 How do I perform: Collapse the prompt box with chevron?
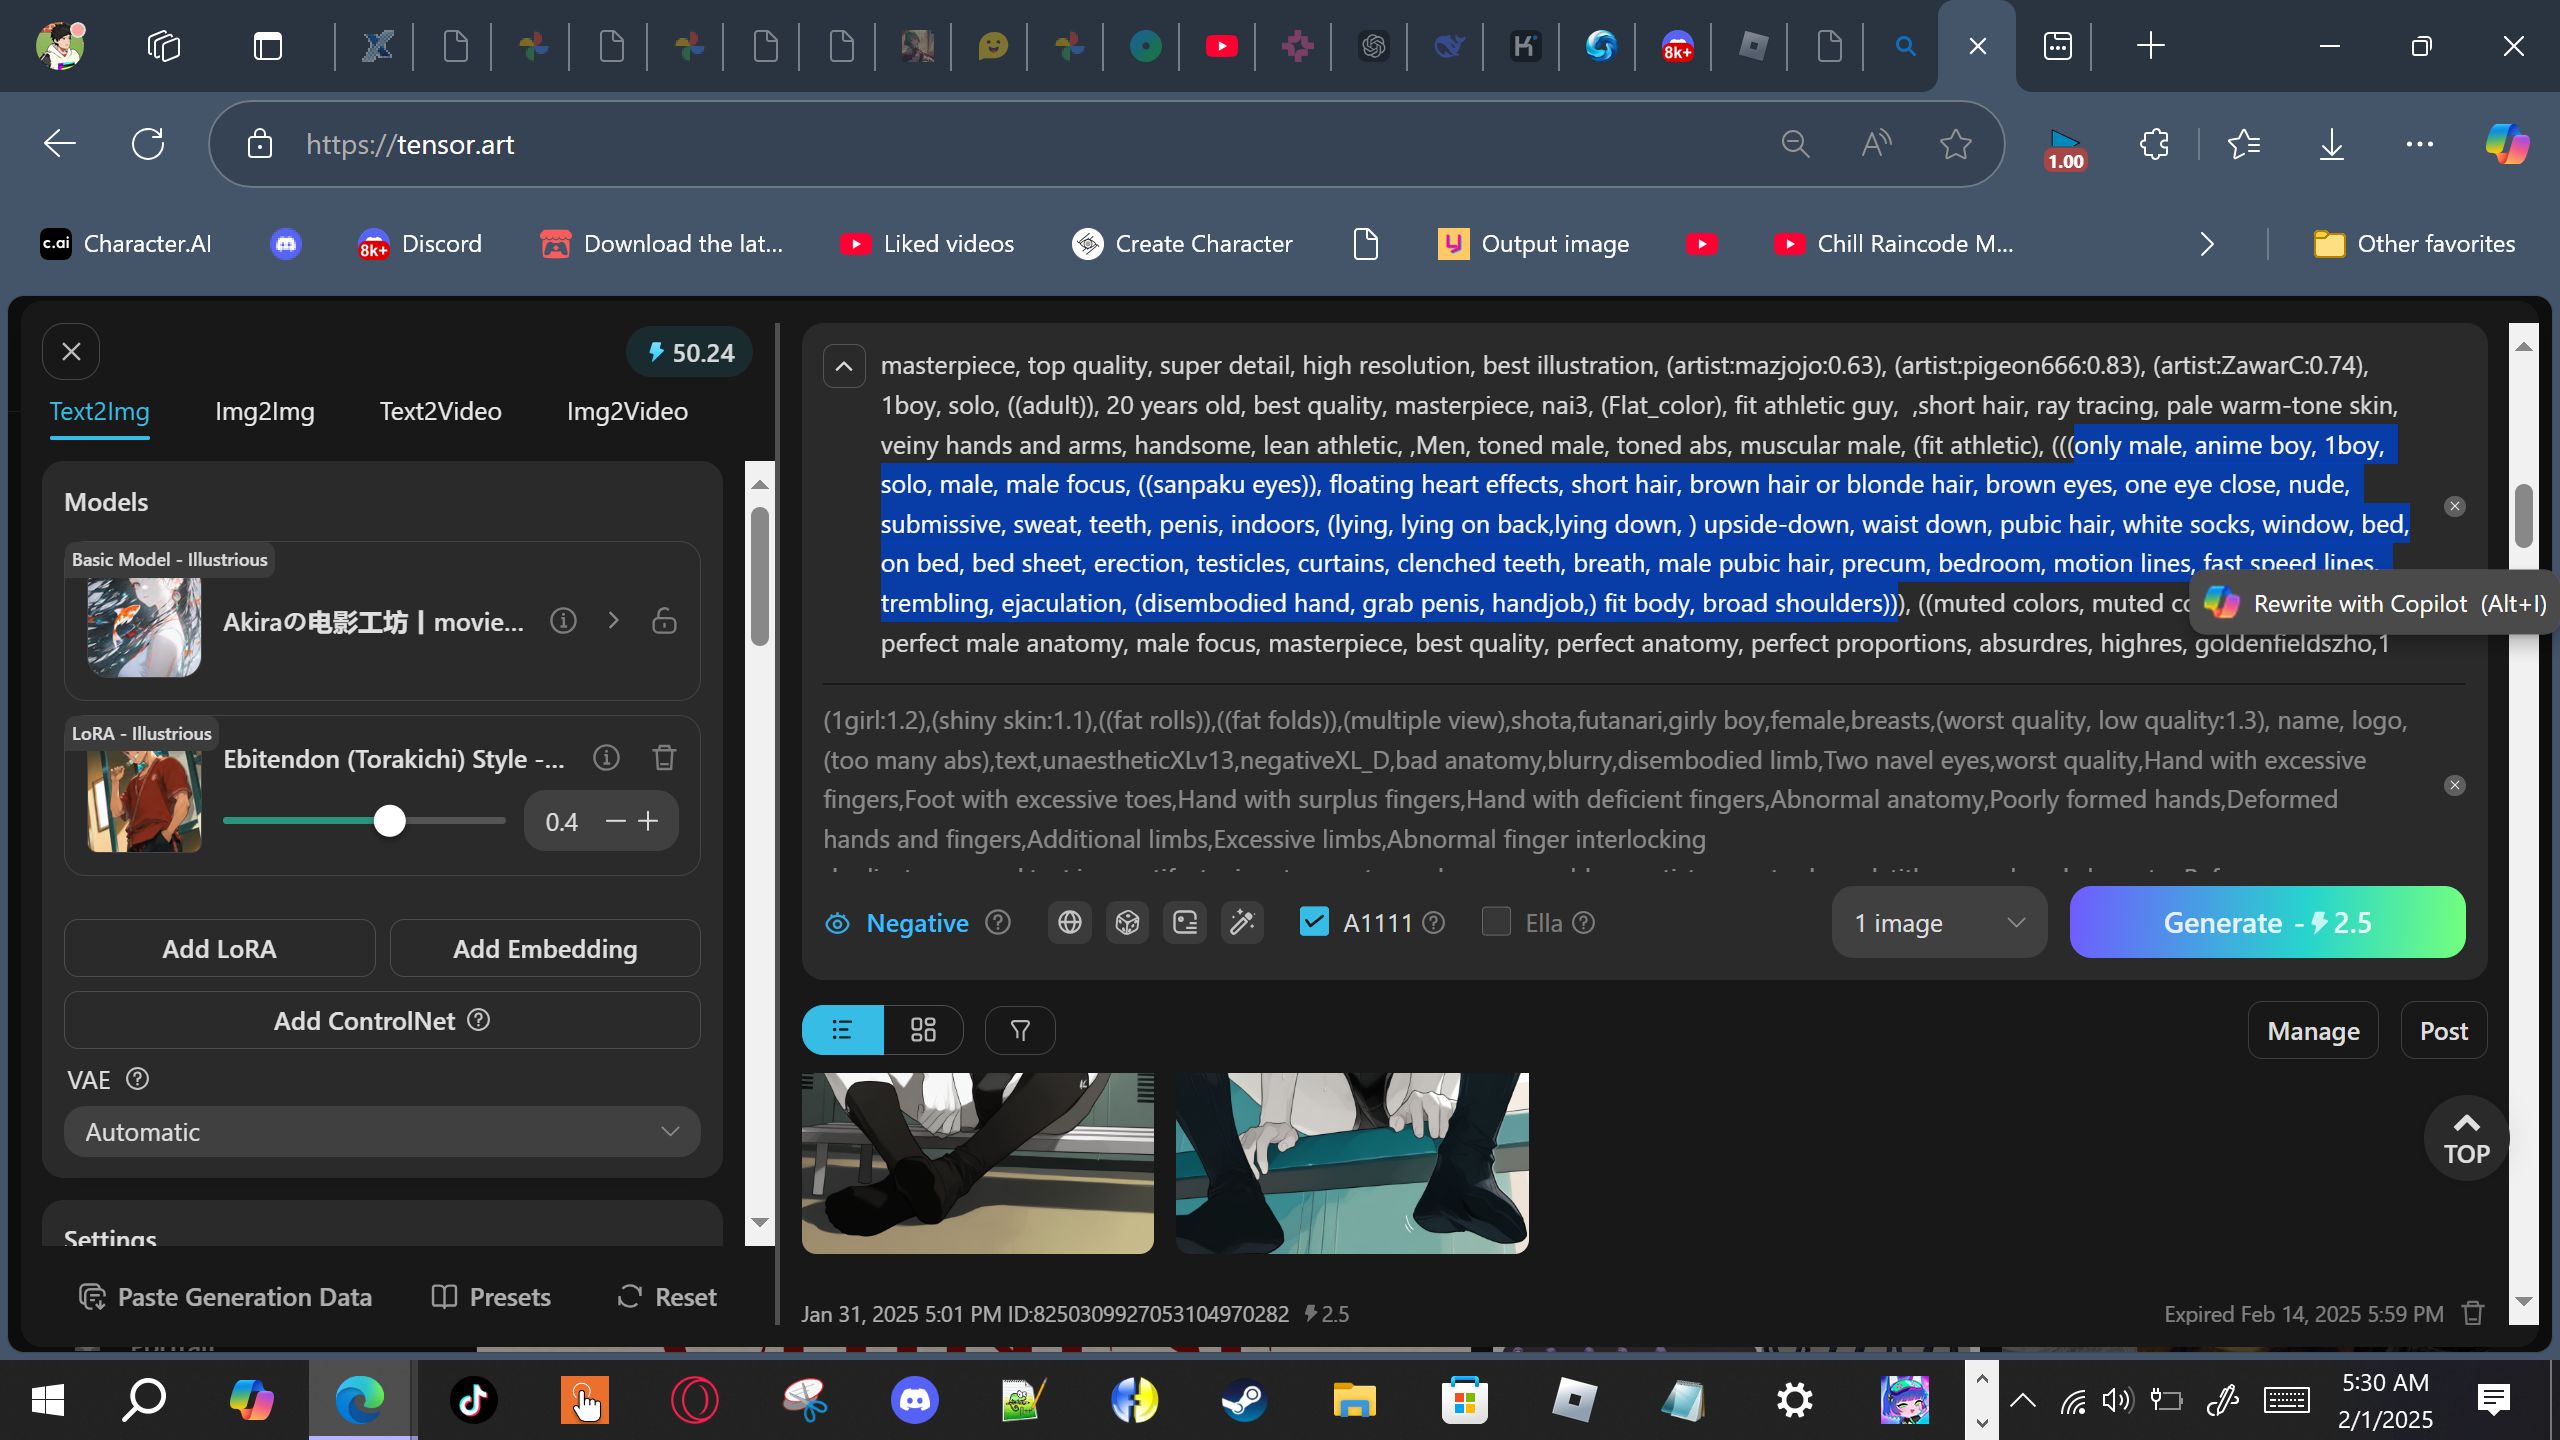point(844,366)
